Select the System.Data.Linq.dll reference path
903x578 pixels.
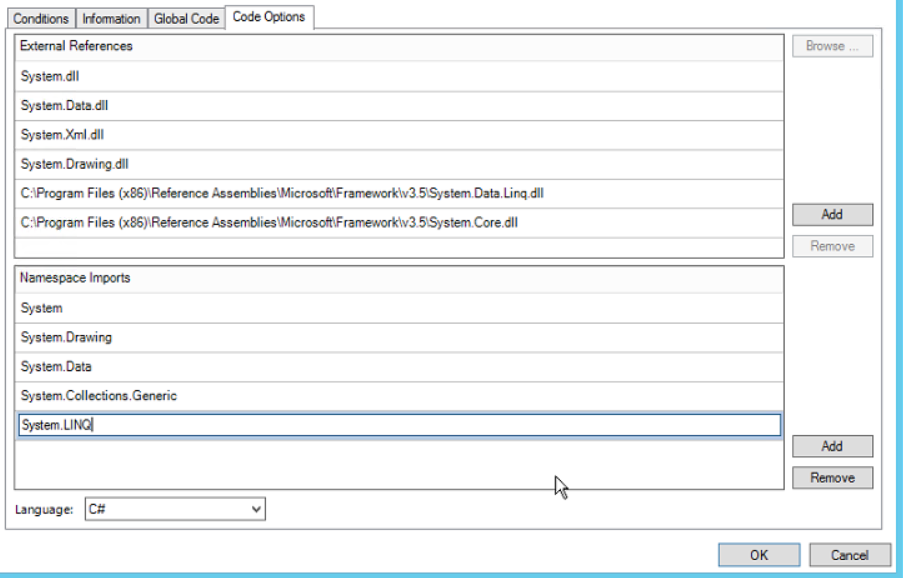(x=399, y=193)
